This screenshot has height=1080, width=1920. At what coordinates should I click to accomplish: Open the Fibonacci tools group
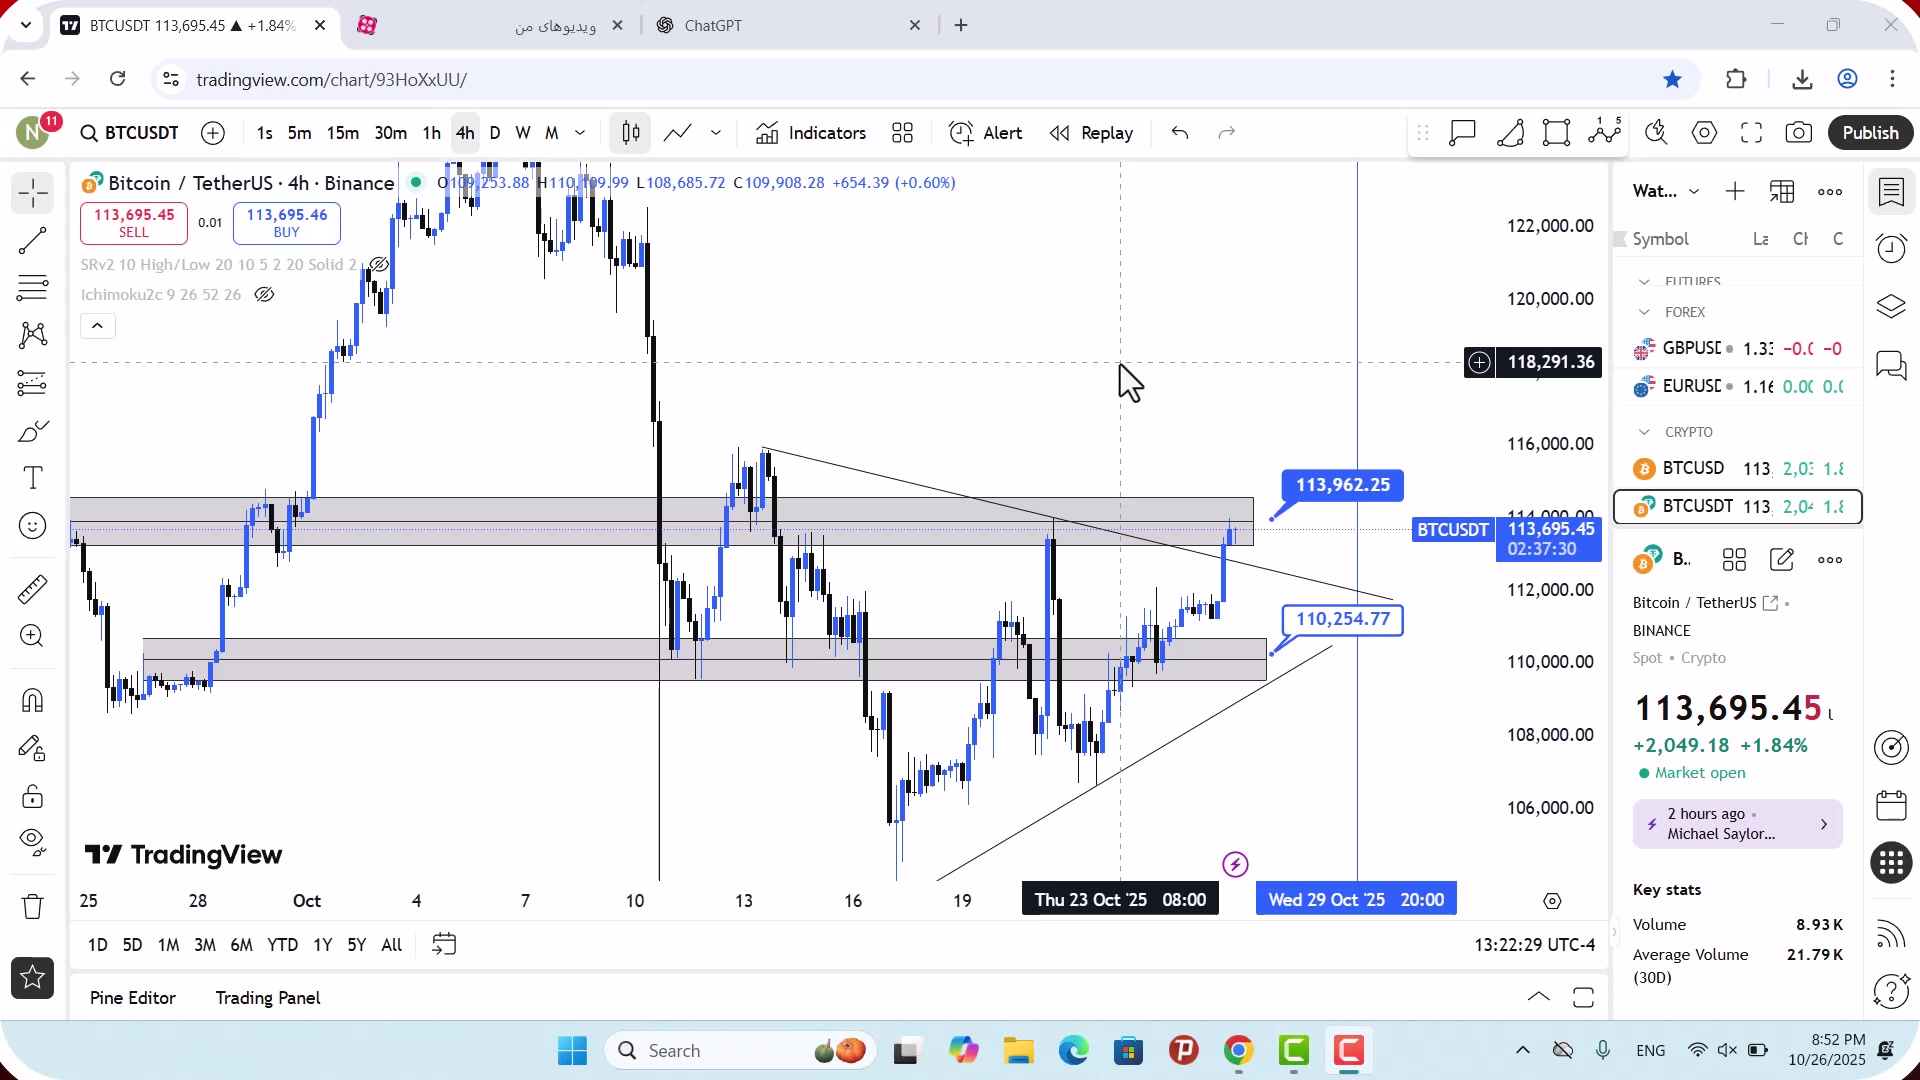click(33, 288)
